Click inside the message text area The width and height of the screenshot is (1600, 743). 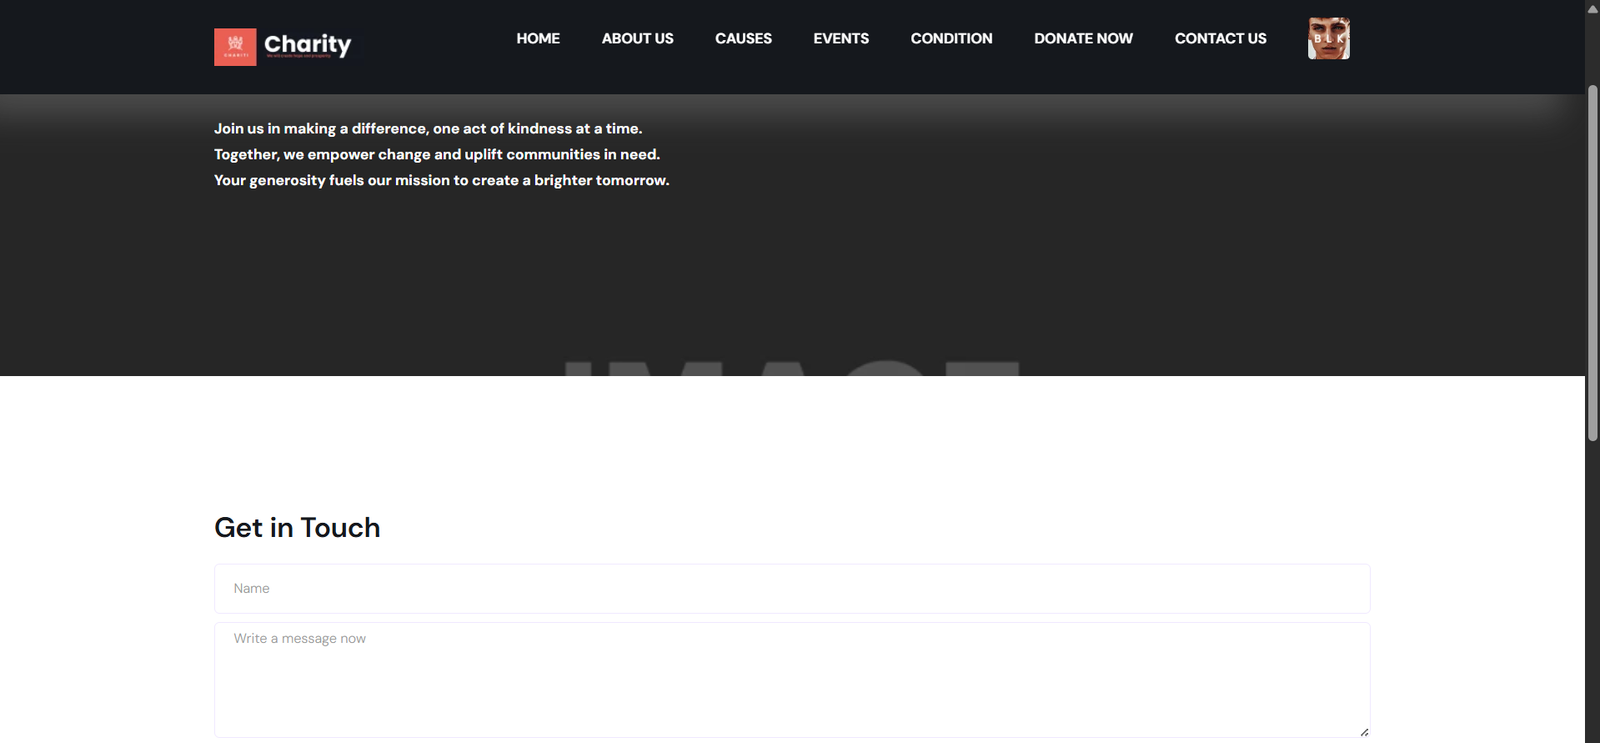791,680
